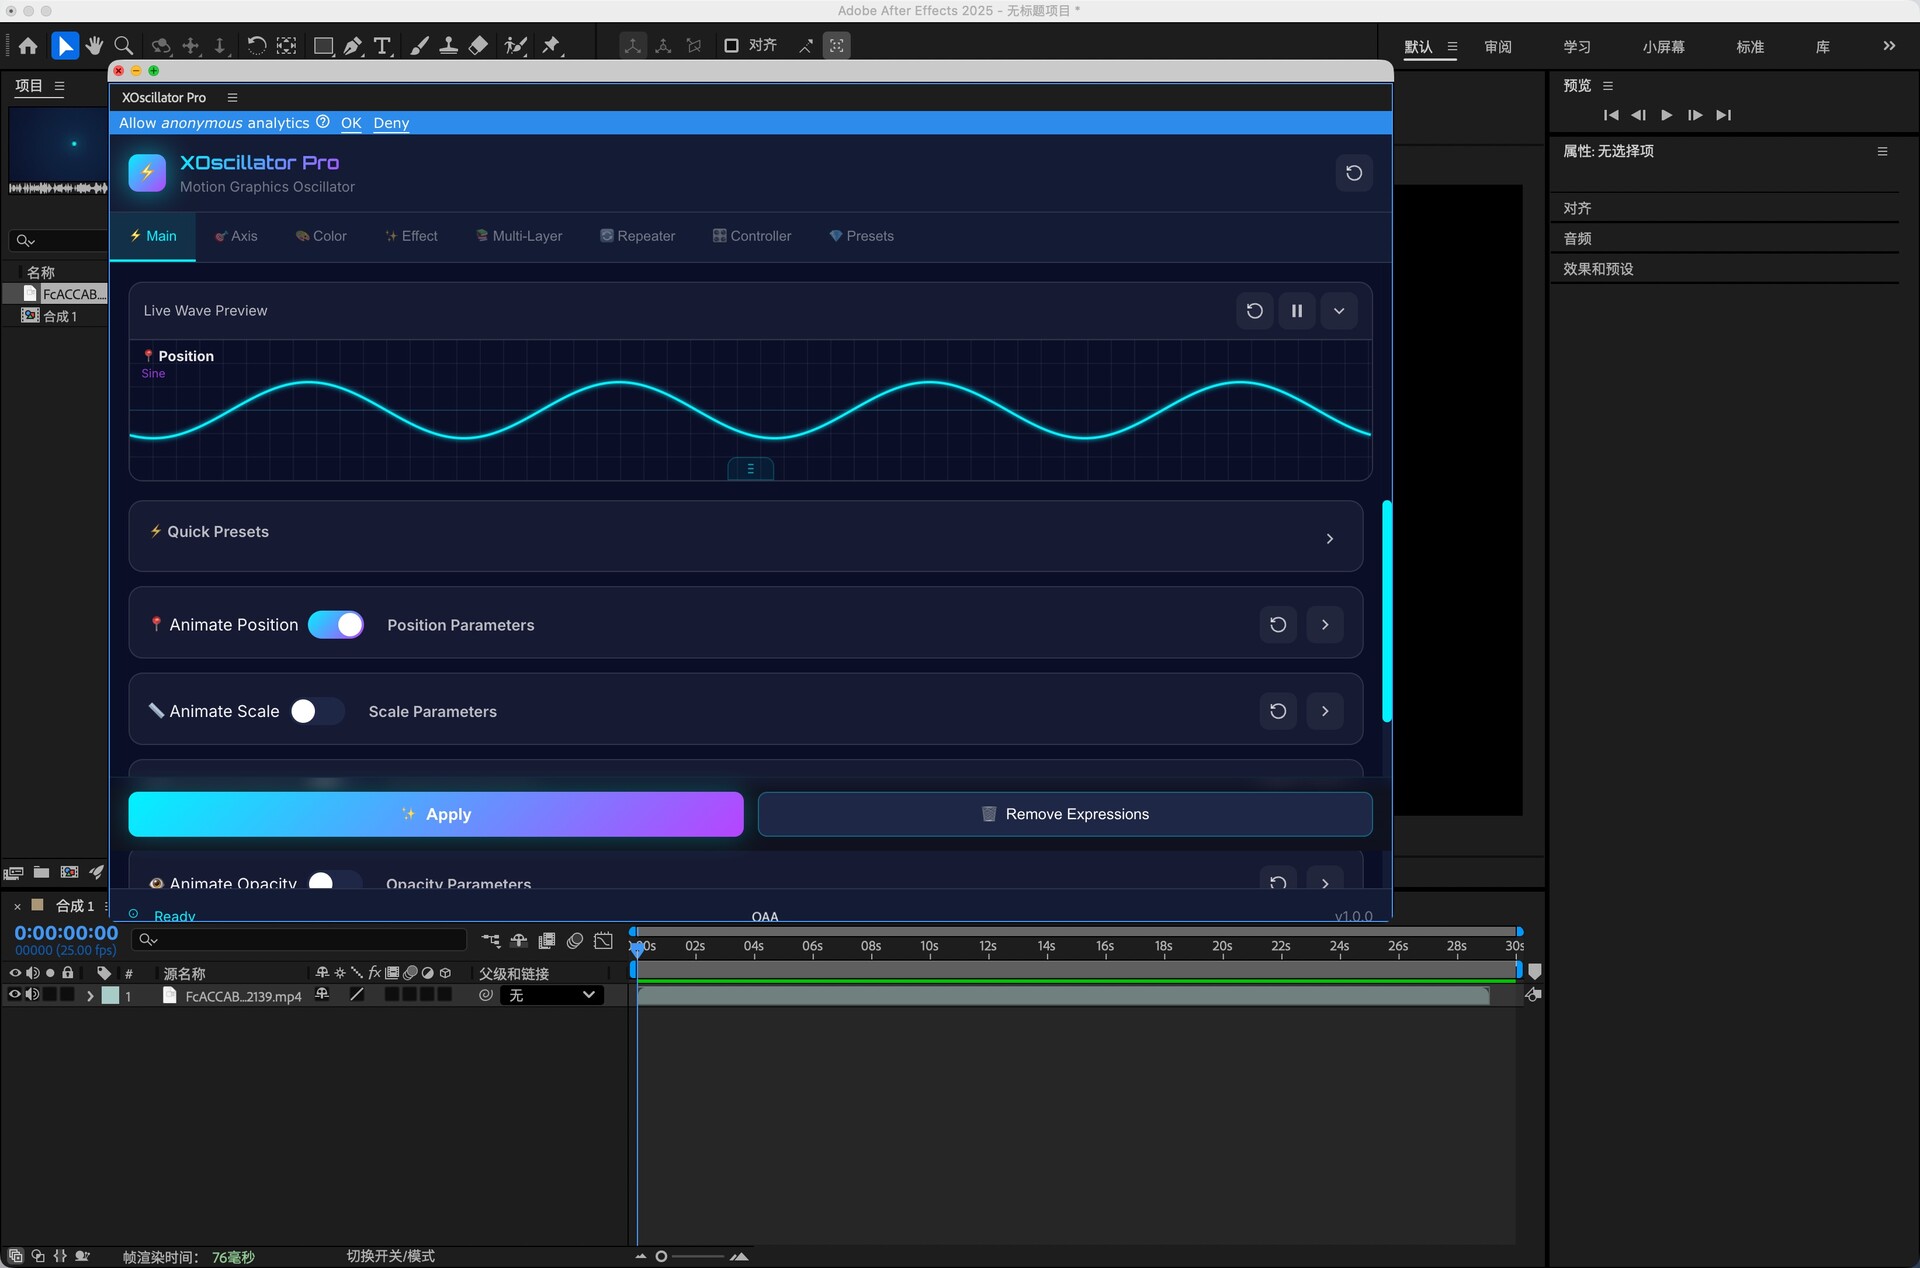Click the timeline zoom slider handle
The height and width of the screenshot is (1268, 1920).
coord(661,1256)
